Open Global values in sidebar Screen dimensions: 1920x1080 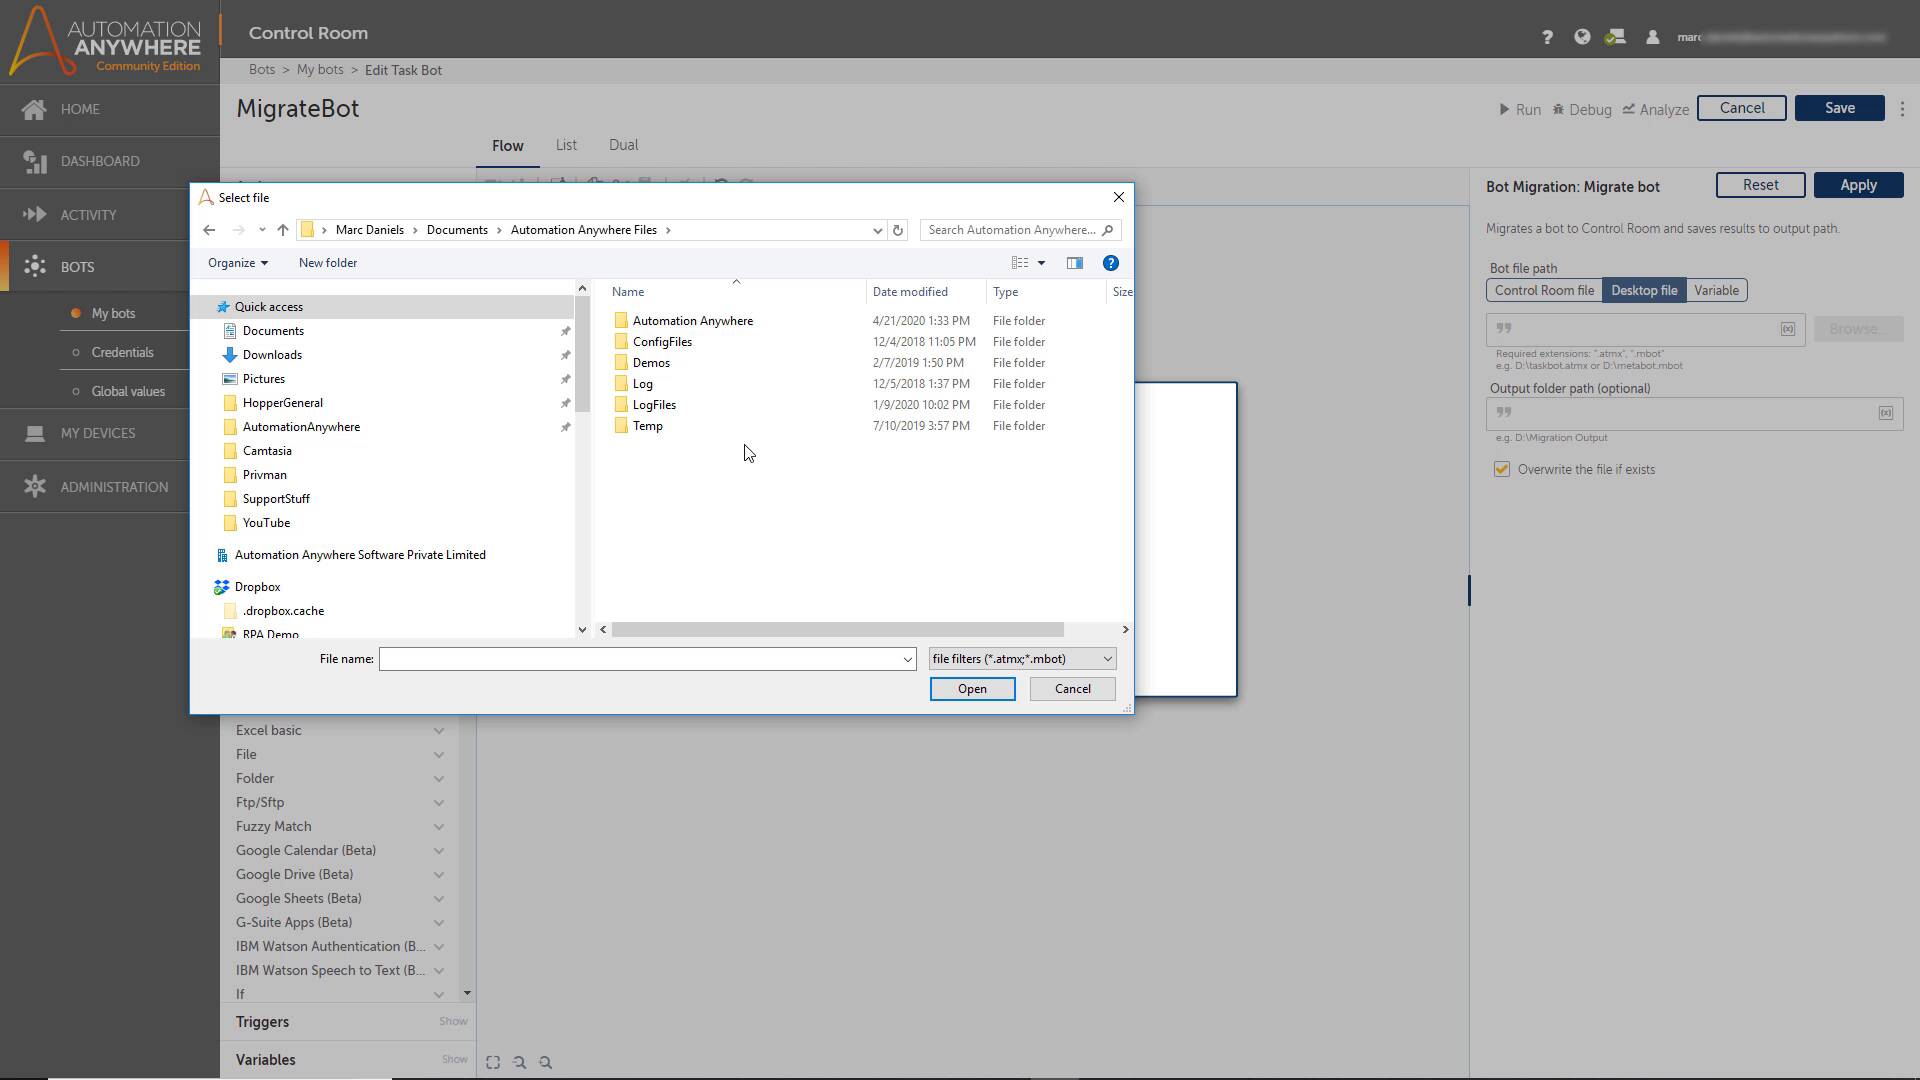[x=128, y=391]
